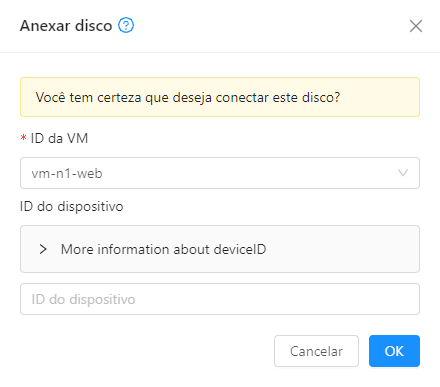Click the chevron arrow in VM dropdown
The width and height of the screenshot is (440, 387).
pyautogui.click(x=403, y=173)
